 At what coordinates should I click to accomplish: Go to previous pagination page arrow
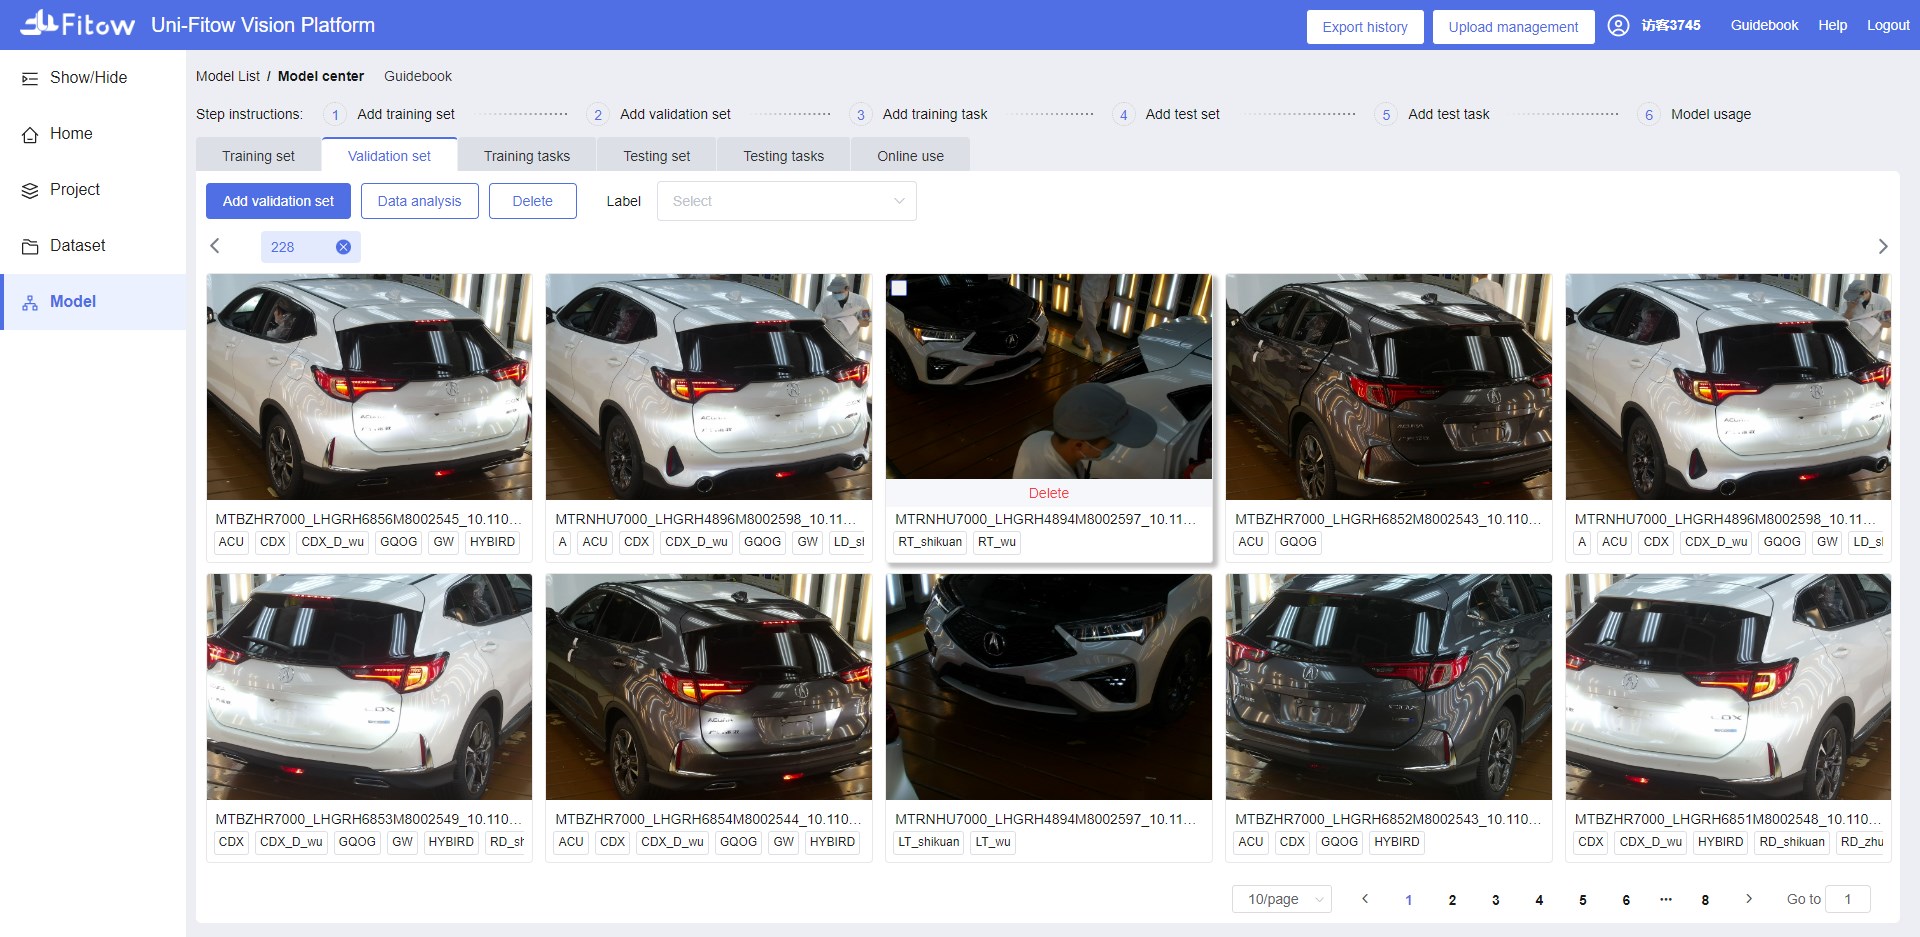(x=1365, y=899)
